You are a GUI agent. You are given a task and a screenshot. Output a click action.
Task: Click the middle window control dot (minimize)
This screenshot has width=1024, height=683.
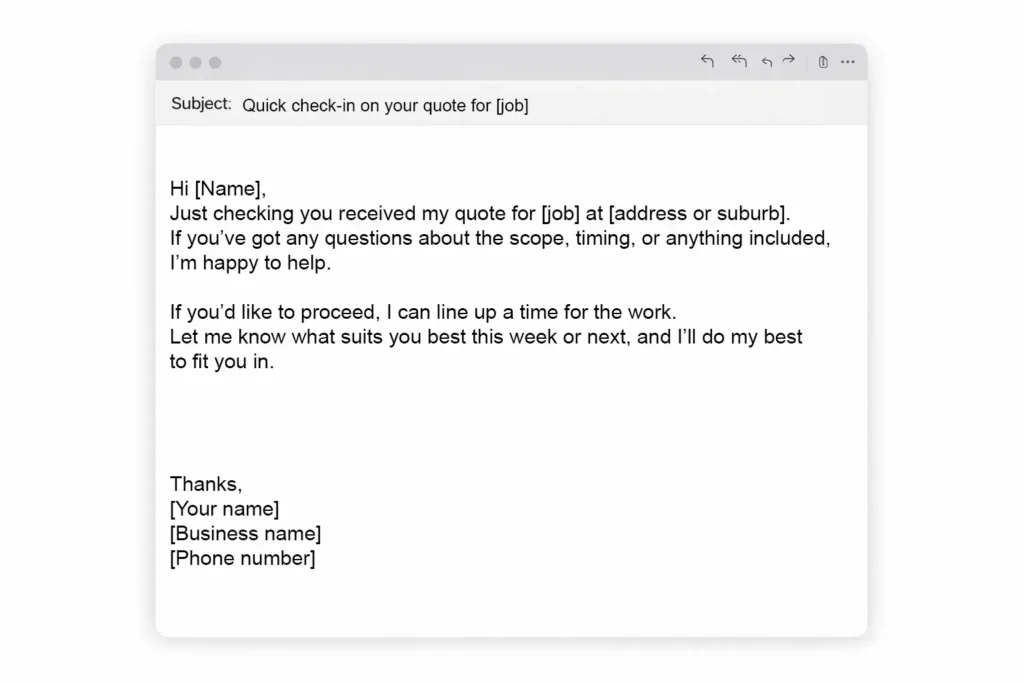[x=195, y=63]
